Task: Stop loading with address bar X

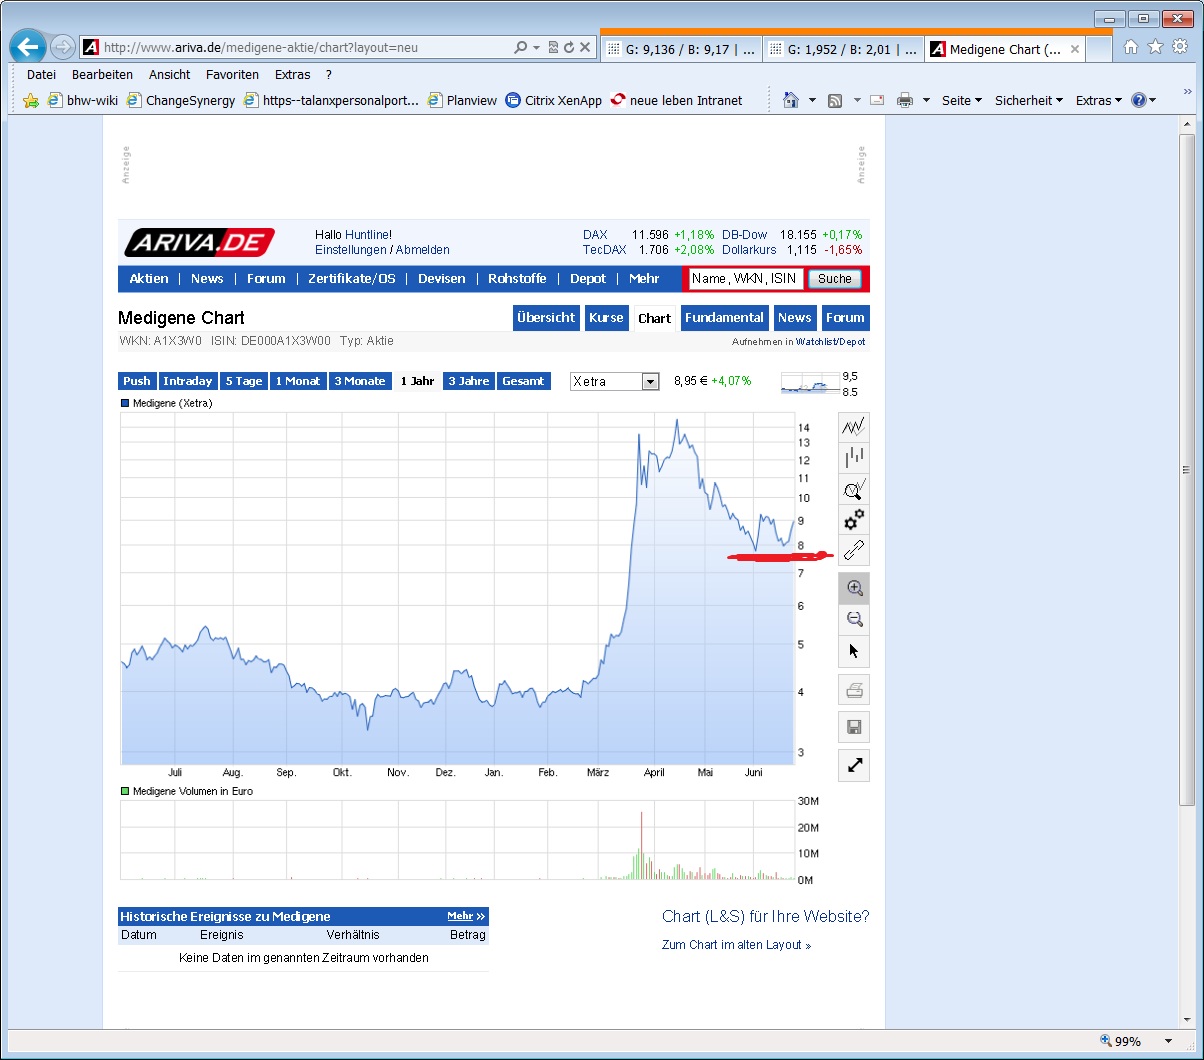Action: [x=585, y=47]
